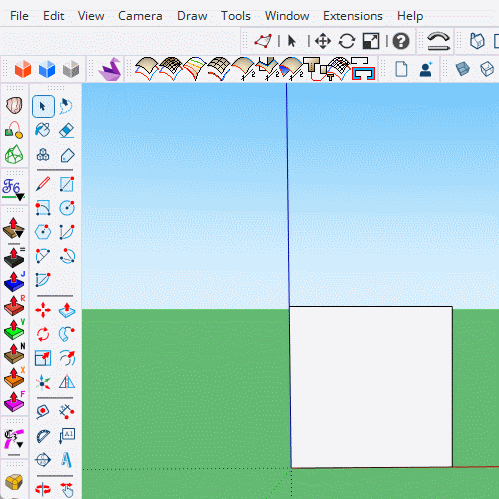Activate the Line pencil tool

tap(43, 184)
